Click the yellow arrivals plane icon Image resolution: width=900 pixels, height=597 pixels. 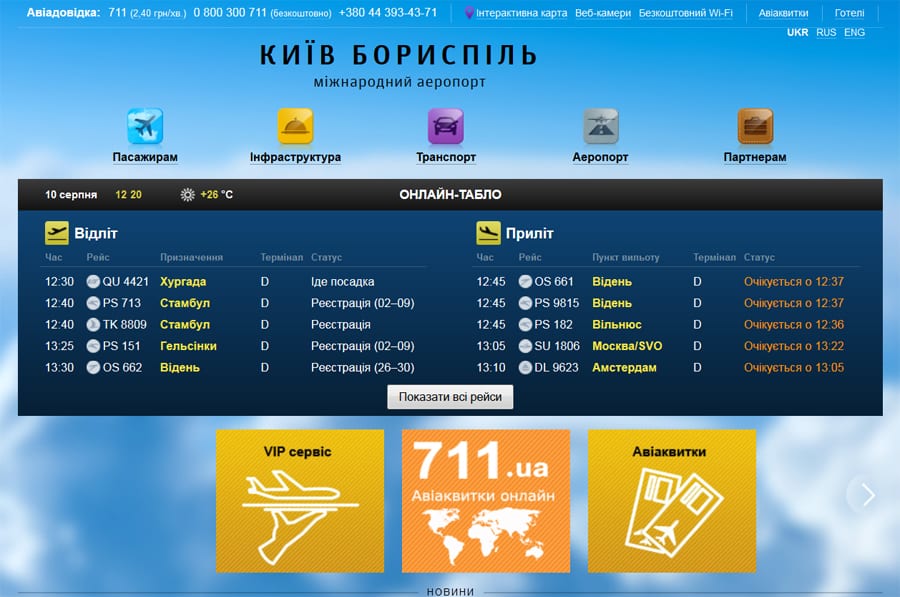(488, 233)
